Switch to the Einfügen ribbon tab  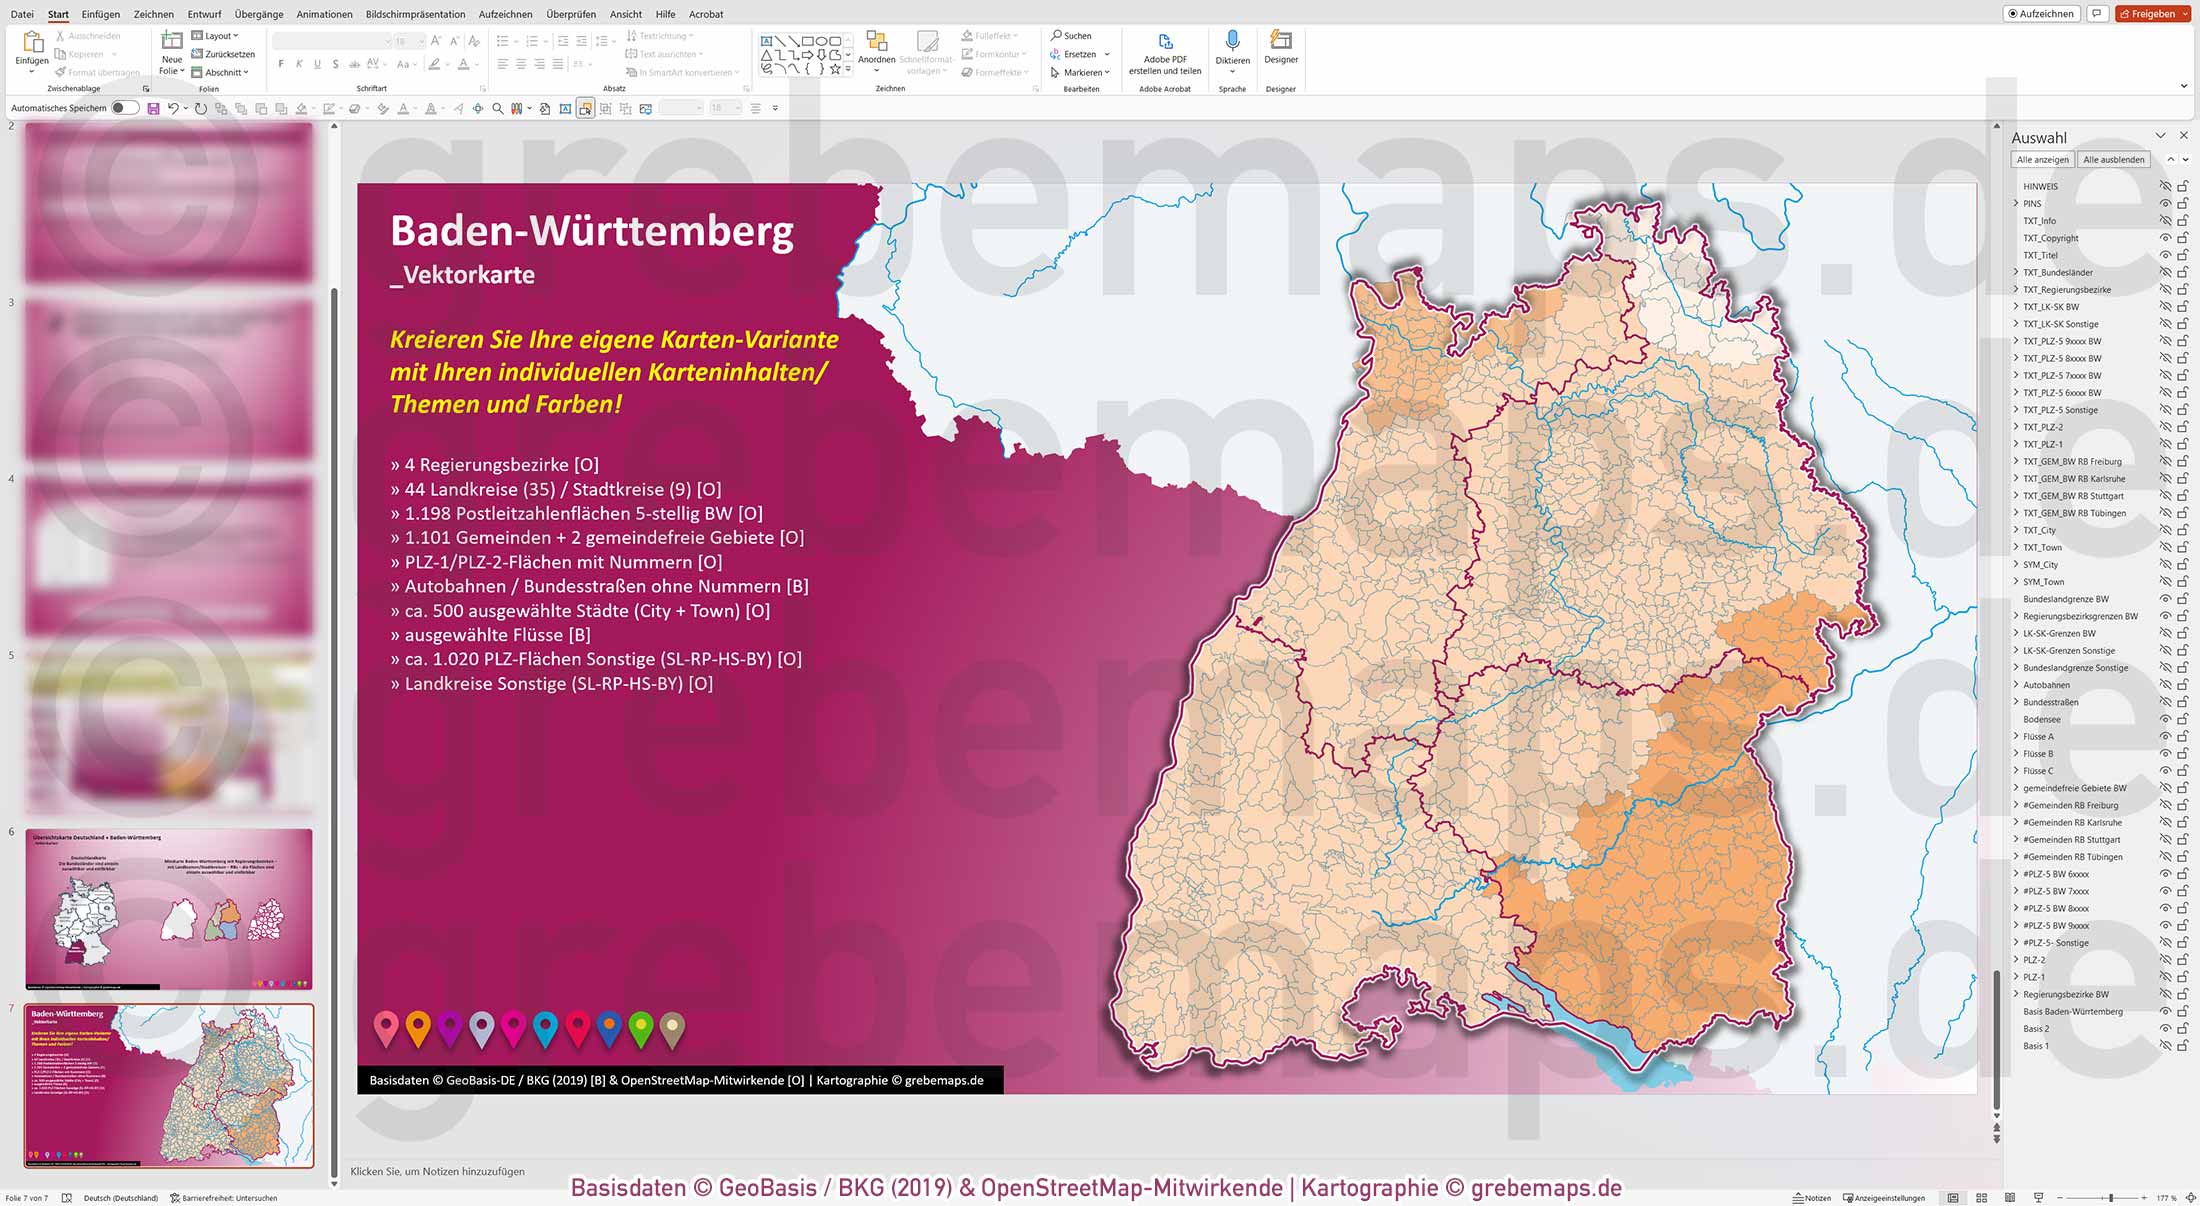click(x=103, y=14)
